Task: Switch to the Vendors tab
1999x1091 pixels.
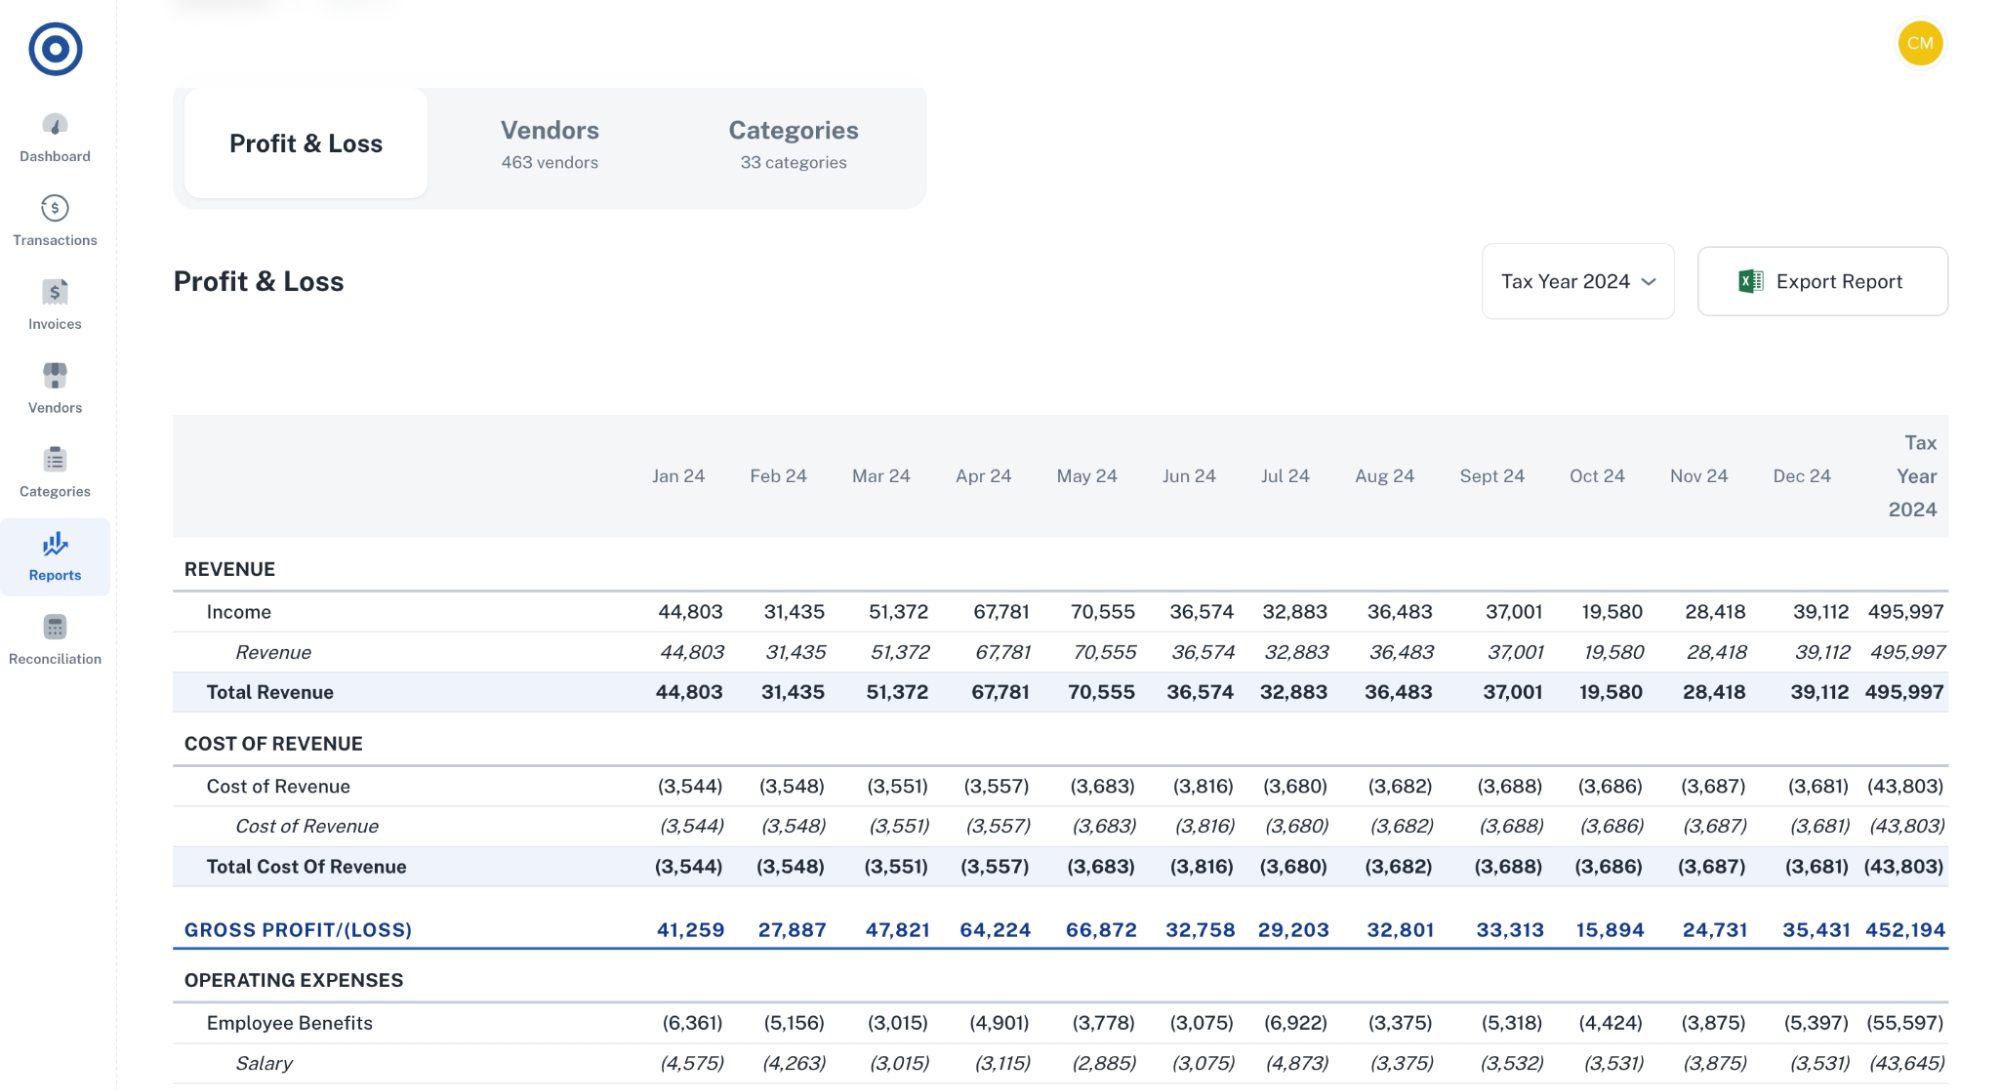Action: (x=549, y=143)
